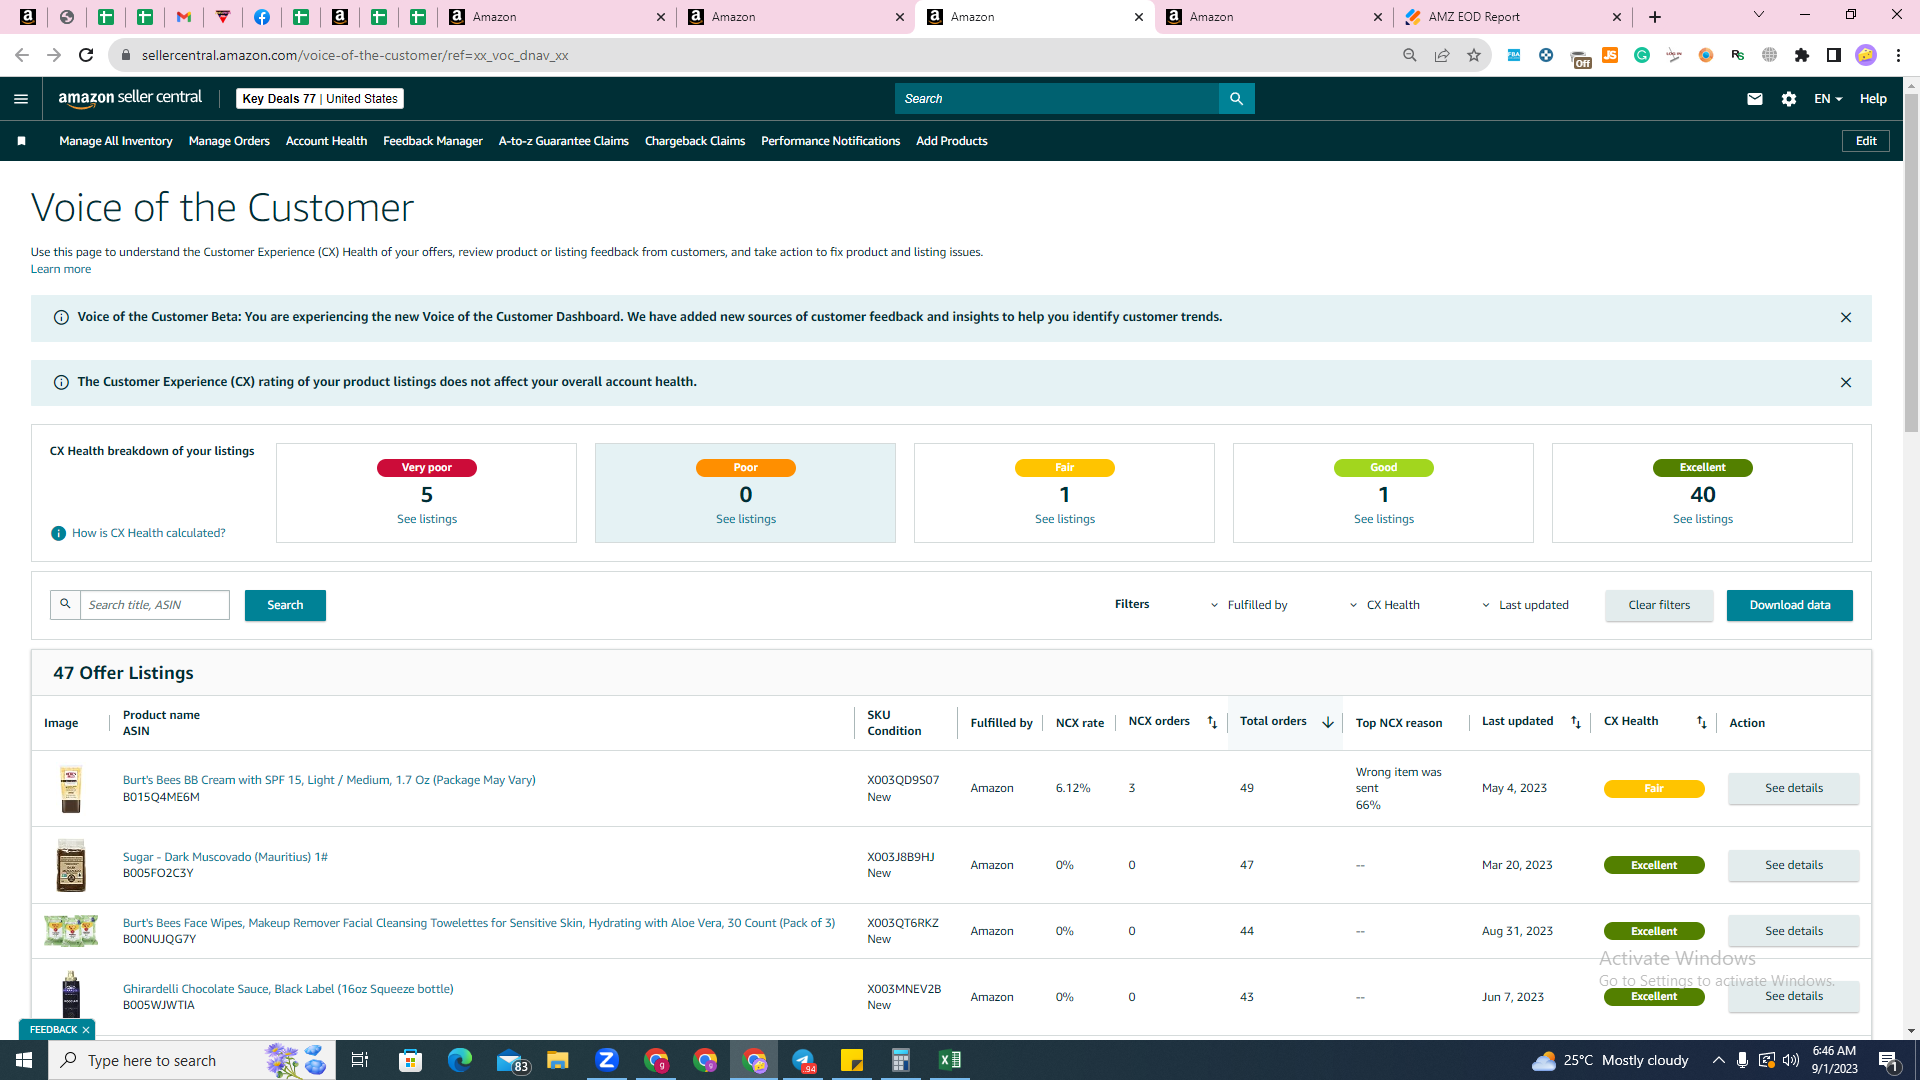Go back to previous page in browser
Viewport: 1920px width, 1080px height.
coord(22,55)
